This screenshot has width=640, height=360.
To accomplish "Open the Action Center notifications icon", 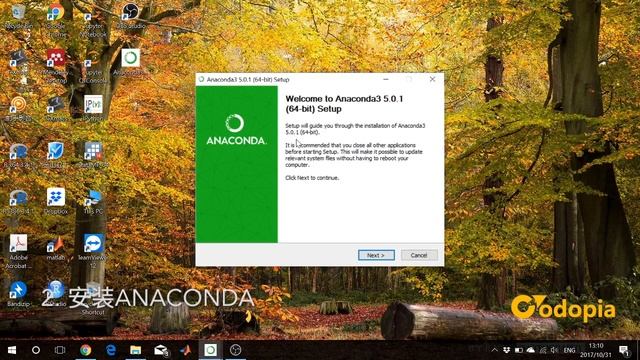I will point(624,350).
